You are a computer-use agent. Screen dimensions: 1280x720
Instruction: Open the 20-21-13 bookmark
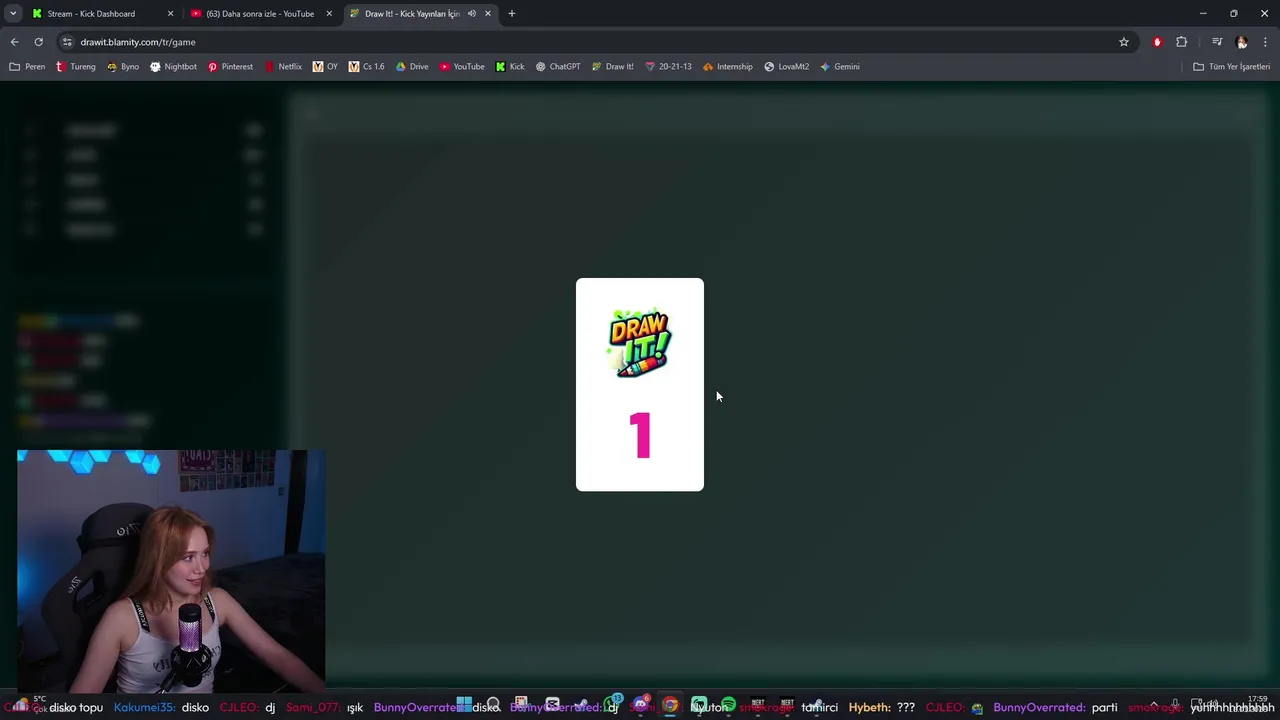click(668, 67)
